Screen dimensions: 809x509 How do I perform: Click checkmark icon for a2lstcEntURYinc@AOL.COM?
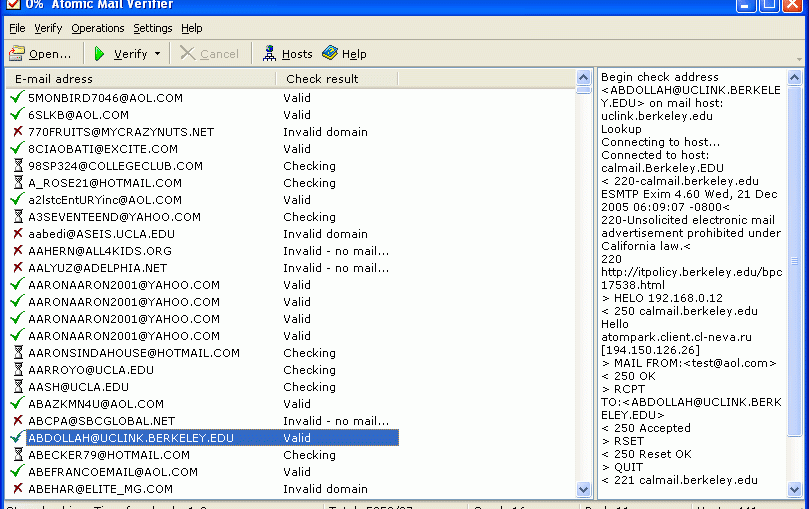(17, 199)
